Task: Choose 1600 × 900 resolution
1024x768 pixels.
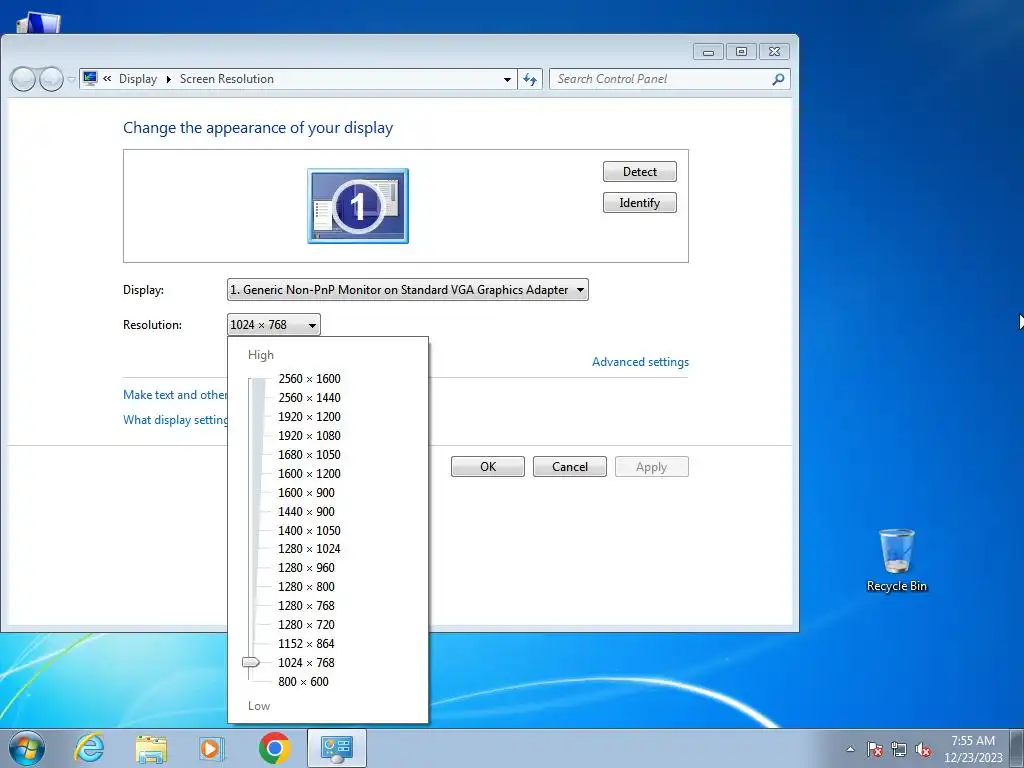Action: coord(306,492)
